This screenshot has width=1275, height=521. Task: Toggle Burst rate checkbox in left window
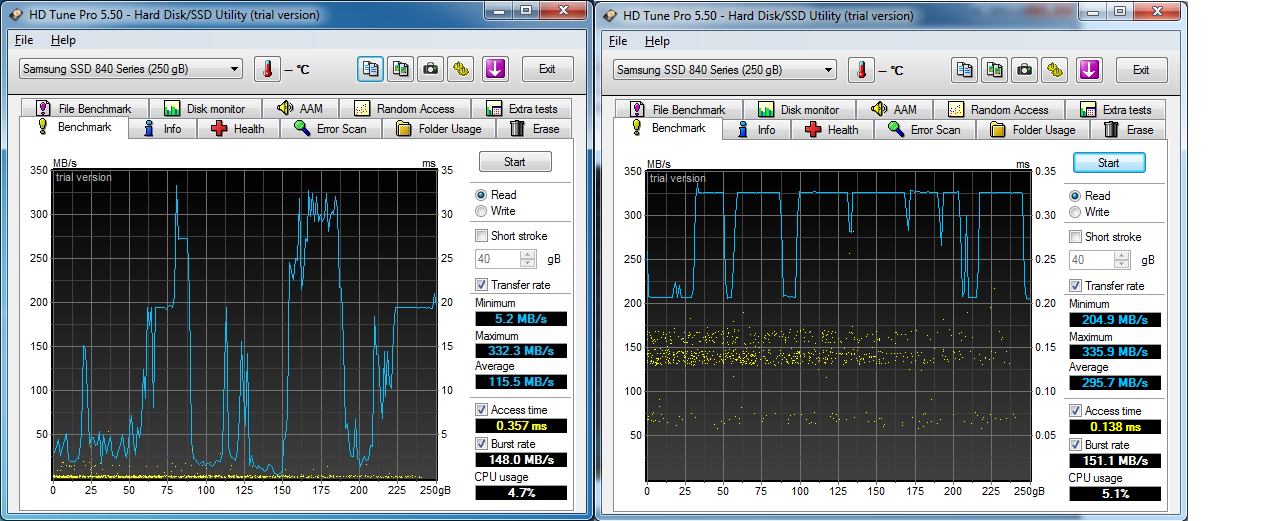click(x=482, y=443)
